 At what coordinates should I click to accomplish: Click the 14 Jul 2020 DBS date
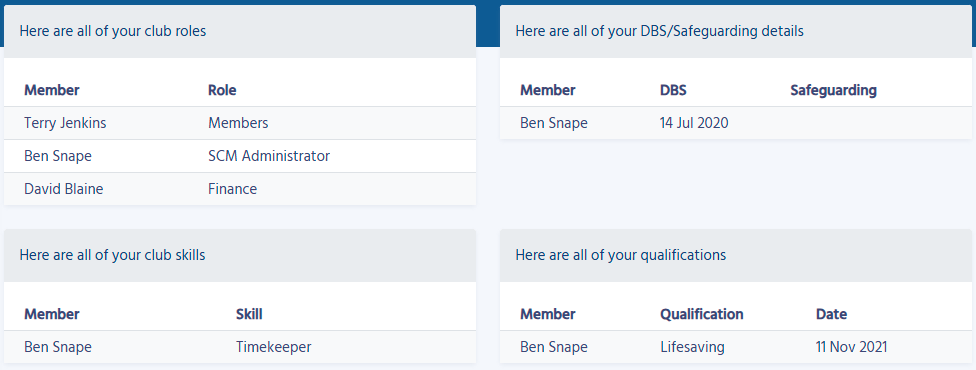pos(694,123)
